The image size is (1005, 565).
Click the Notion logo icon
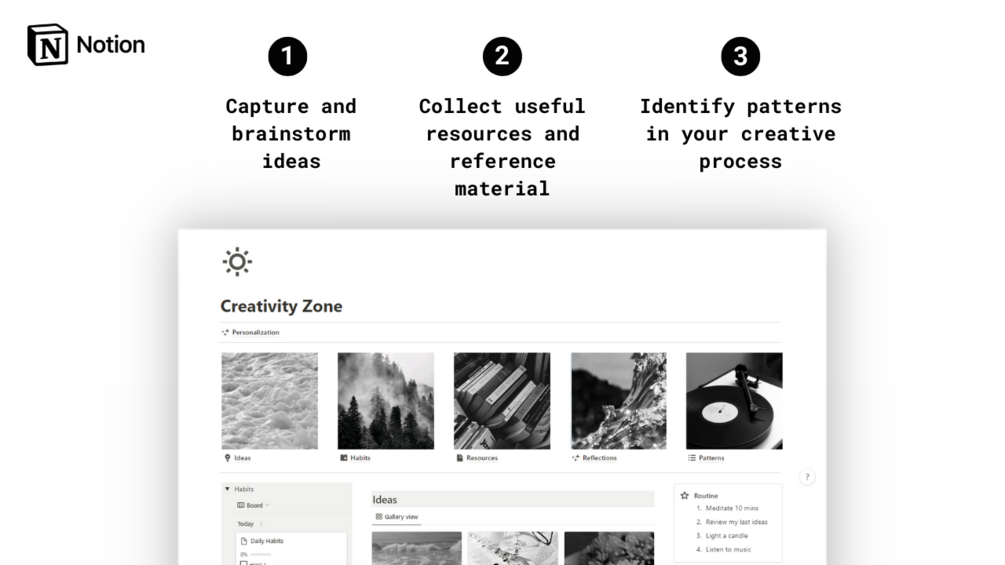tap(47, 45)
